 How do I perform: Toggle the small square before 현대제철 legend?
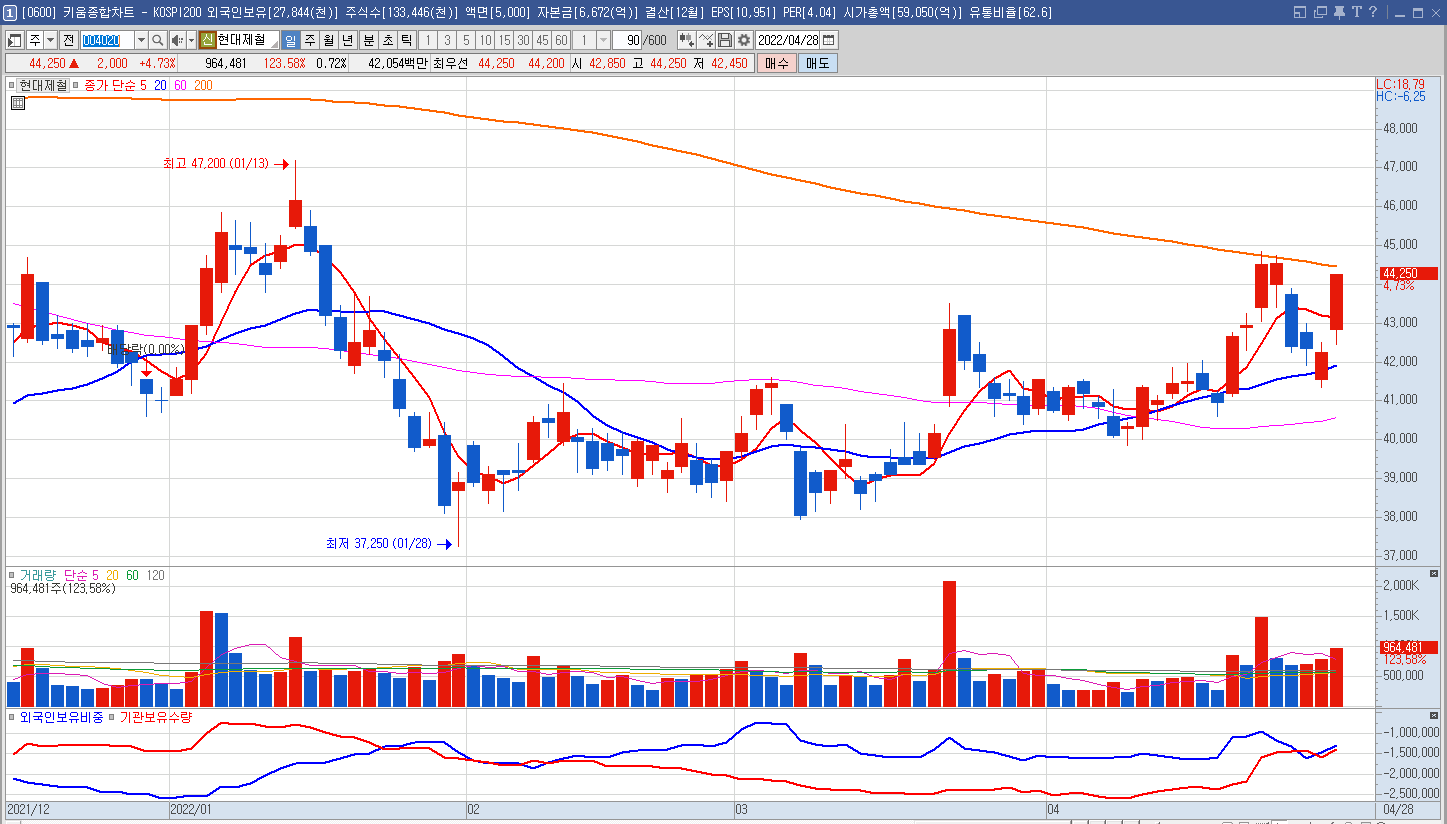coord(13,85)
